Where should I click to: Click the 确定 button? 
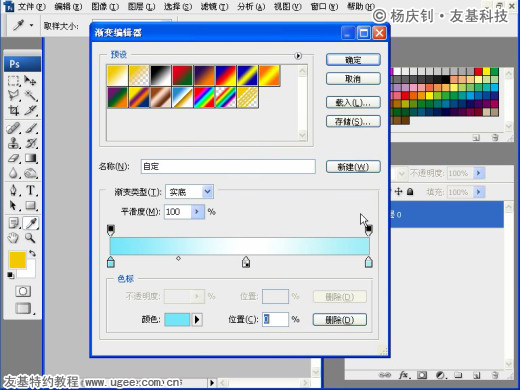[353, 60]
